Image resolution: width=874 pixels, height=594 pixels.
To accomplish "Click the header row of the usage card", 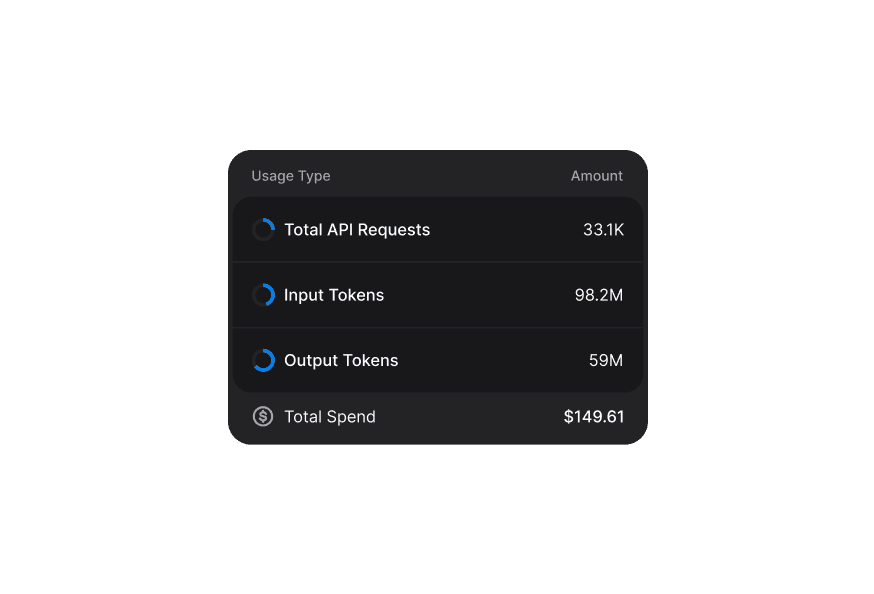I will (440, 176).
